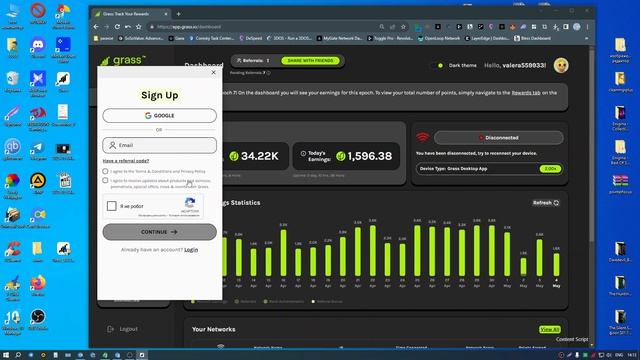
Task: Open the taskbar clock
Action: click(x=631, y=355)
